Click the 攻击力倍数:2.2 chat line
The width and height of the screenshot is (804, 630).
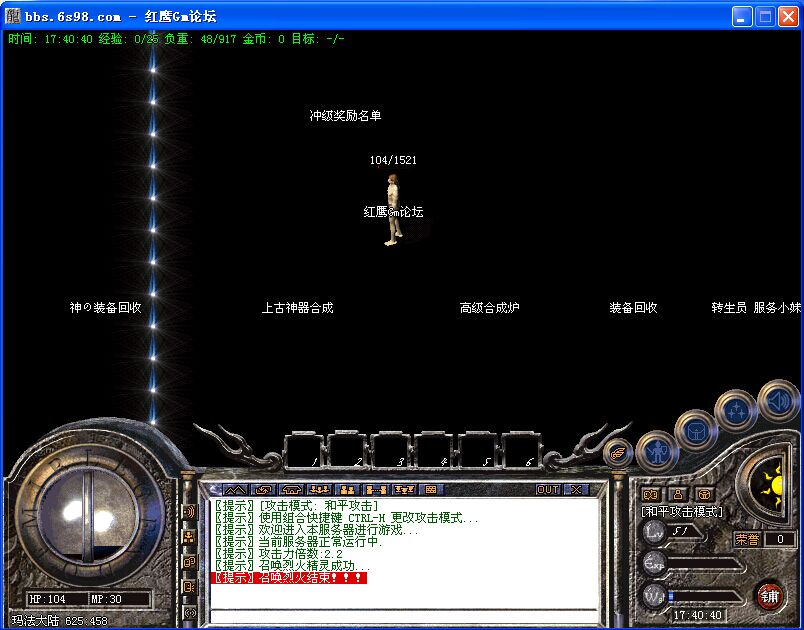279,554
